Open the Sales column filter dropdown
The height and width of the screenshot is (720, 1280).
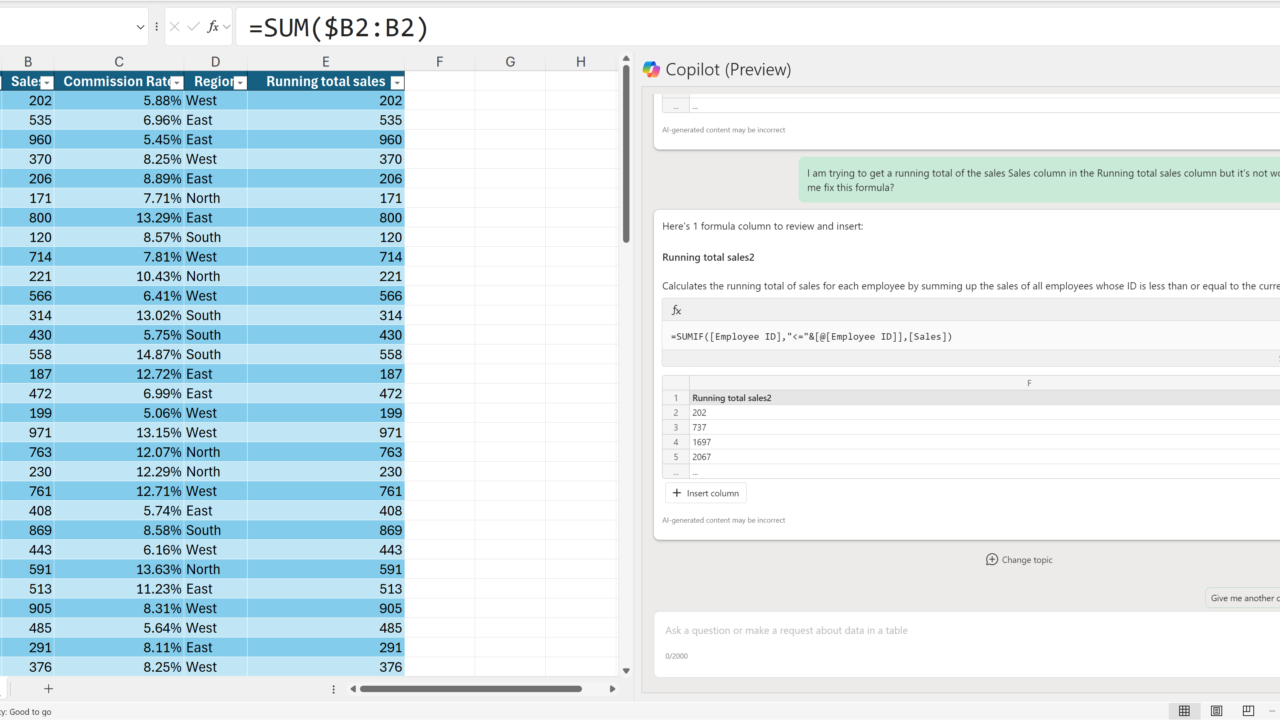click(x=46, y=83)
